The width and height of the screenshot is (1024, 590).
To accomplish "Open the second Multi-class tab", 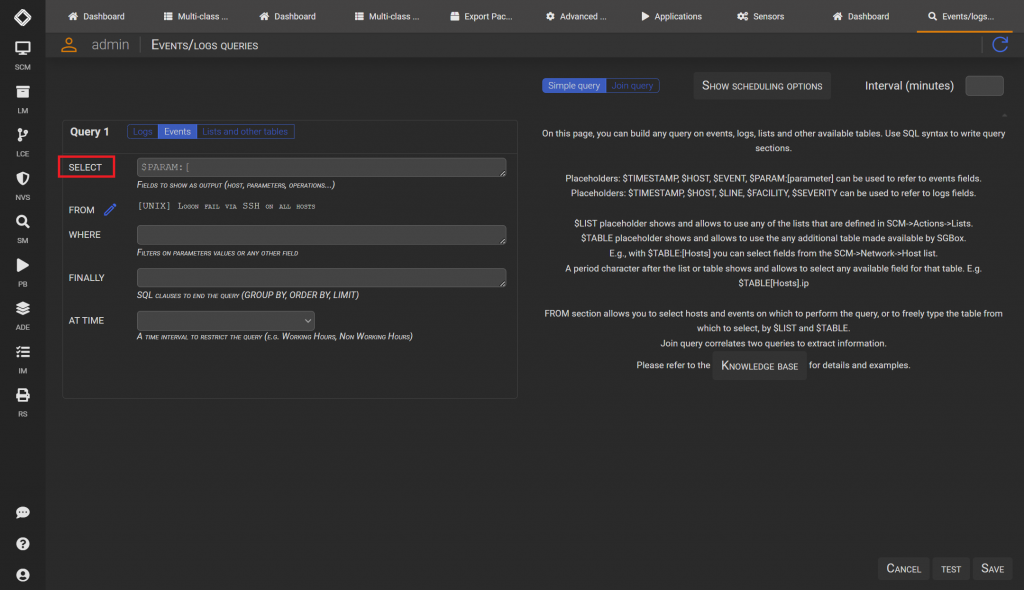I will [x=387, y=16].
